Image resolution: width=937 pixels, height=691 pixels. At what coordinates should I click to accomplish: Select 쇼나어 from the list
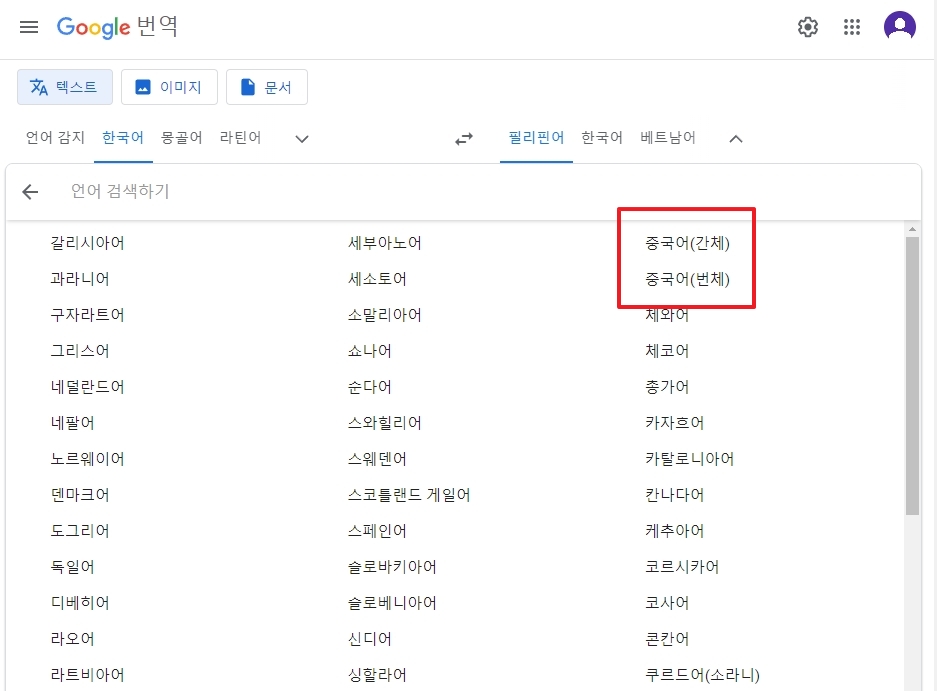370,351
